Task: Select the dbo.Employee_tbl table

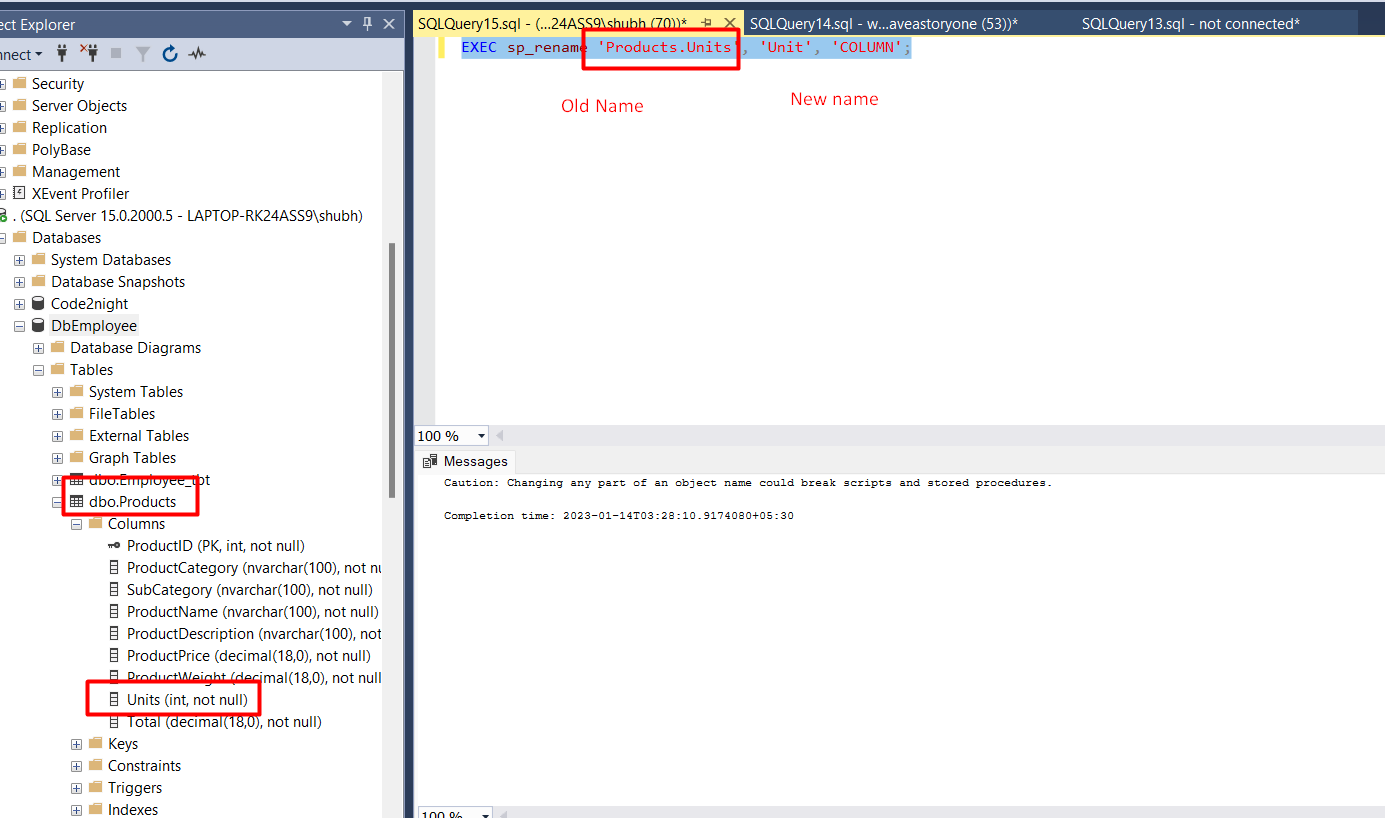Action: click(149, 480)
